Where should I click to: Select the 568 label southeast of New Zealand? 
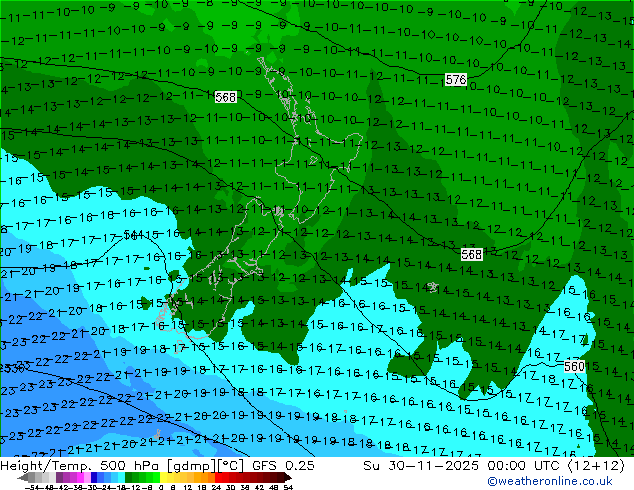point(471,254)
